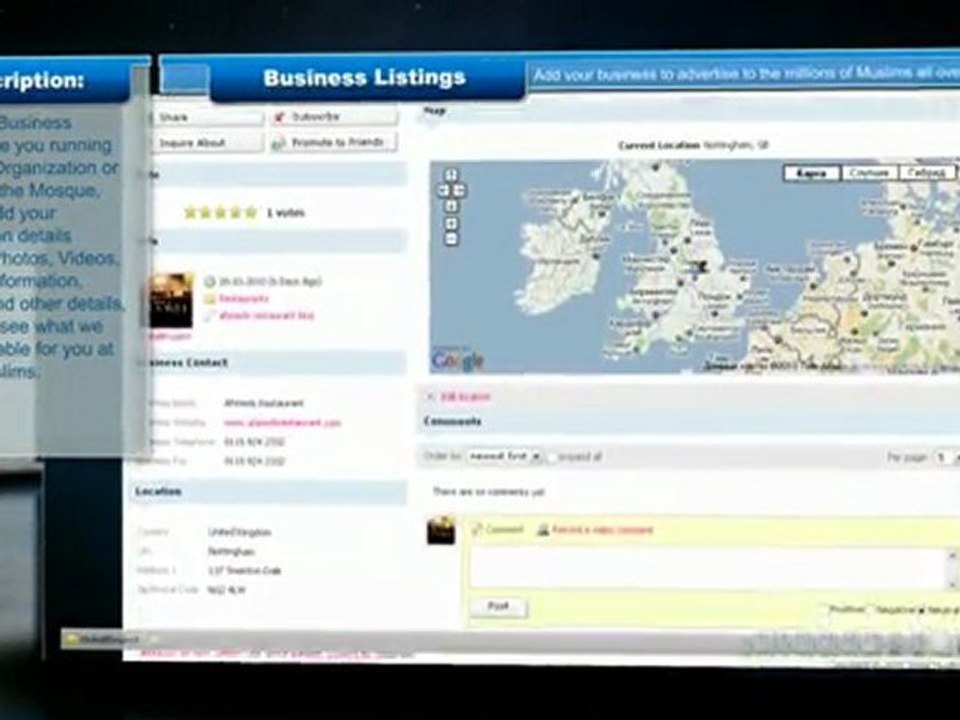Screen dimensions: 960x720
Task: Select the Positive radio button
Action: 824,609
